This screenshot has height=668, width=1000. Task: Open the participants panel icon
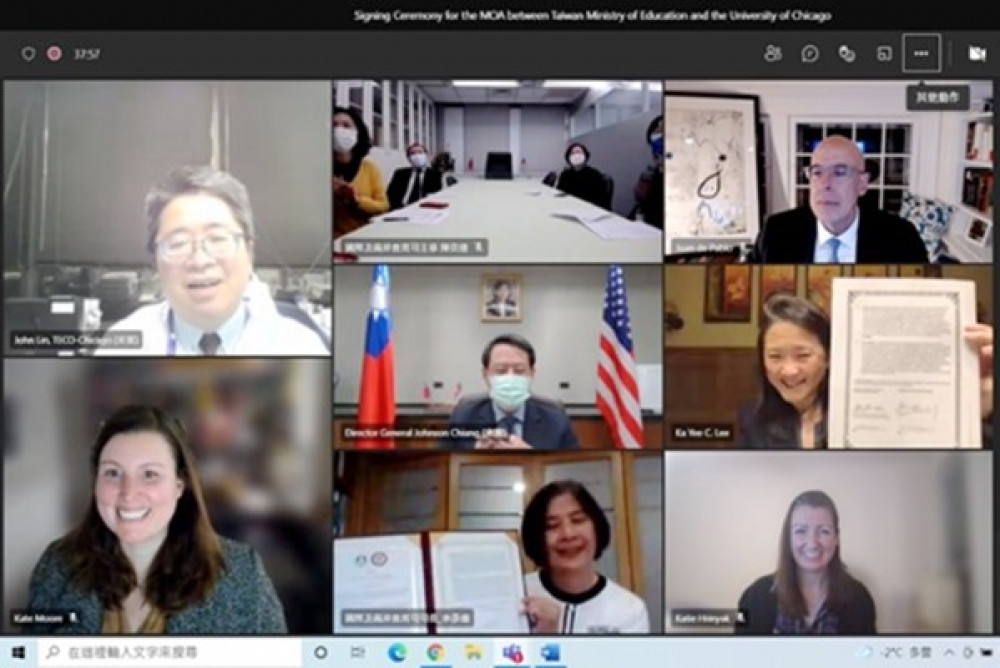(x=772, y=54)
